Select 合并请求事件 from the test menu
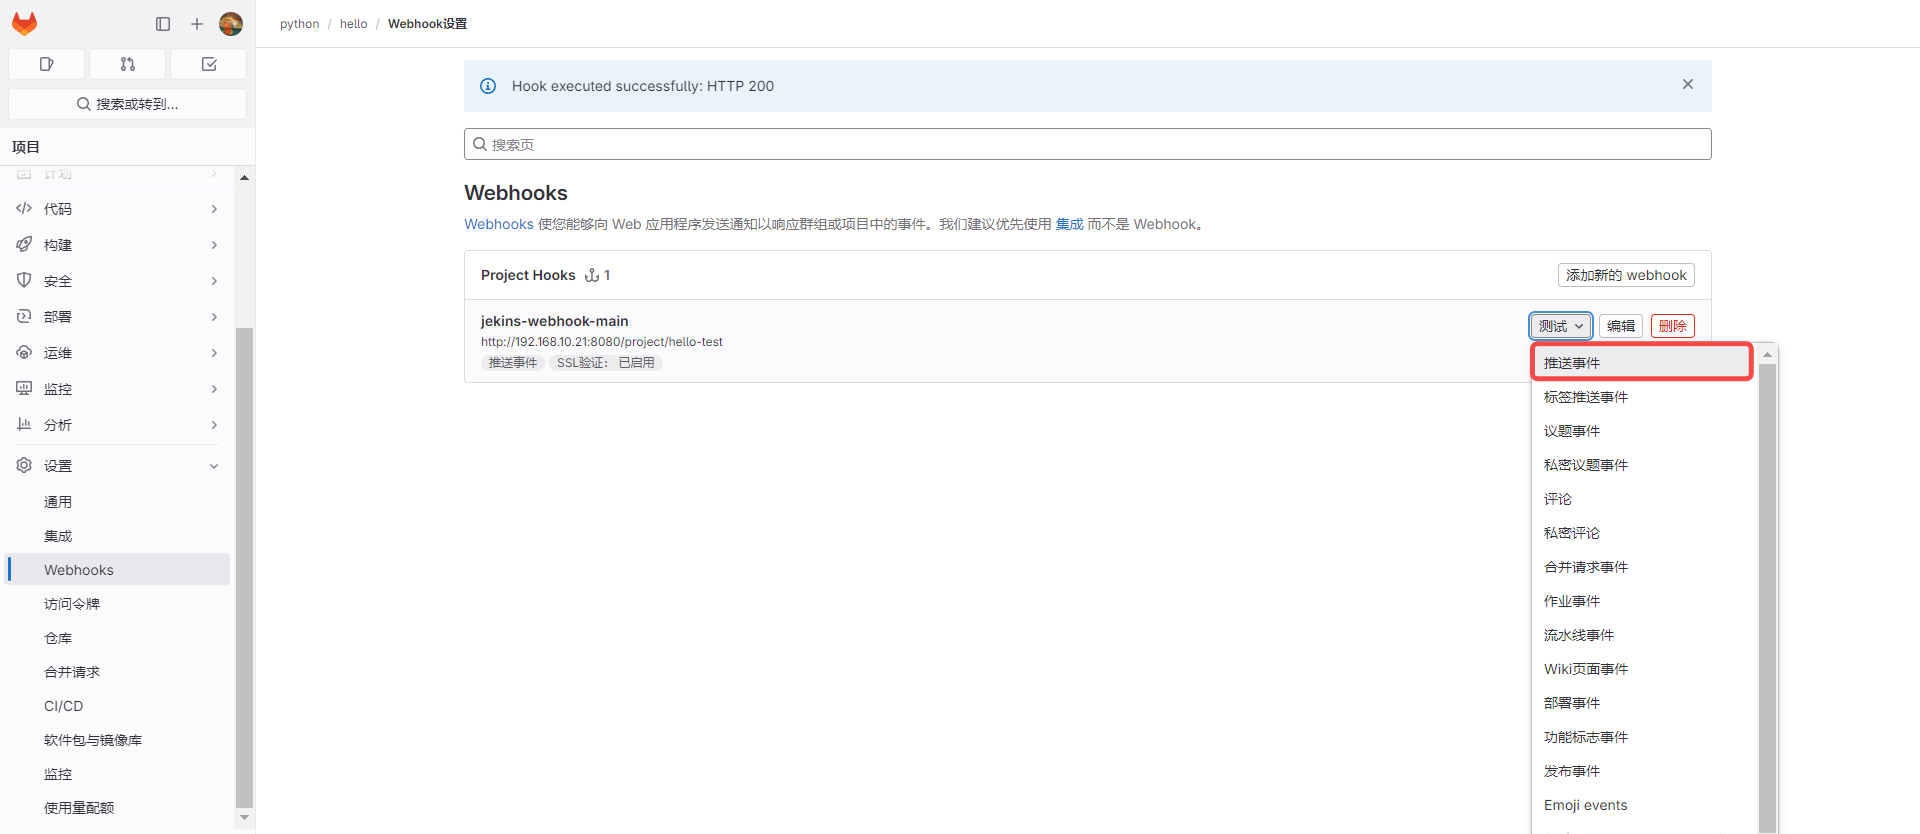Viewport: 1920px width, 834px height. pos(1586,567)
